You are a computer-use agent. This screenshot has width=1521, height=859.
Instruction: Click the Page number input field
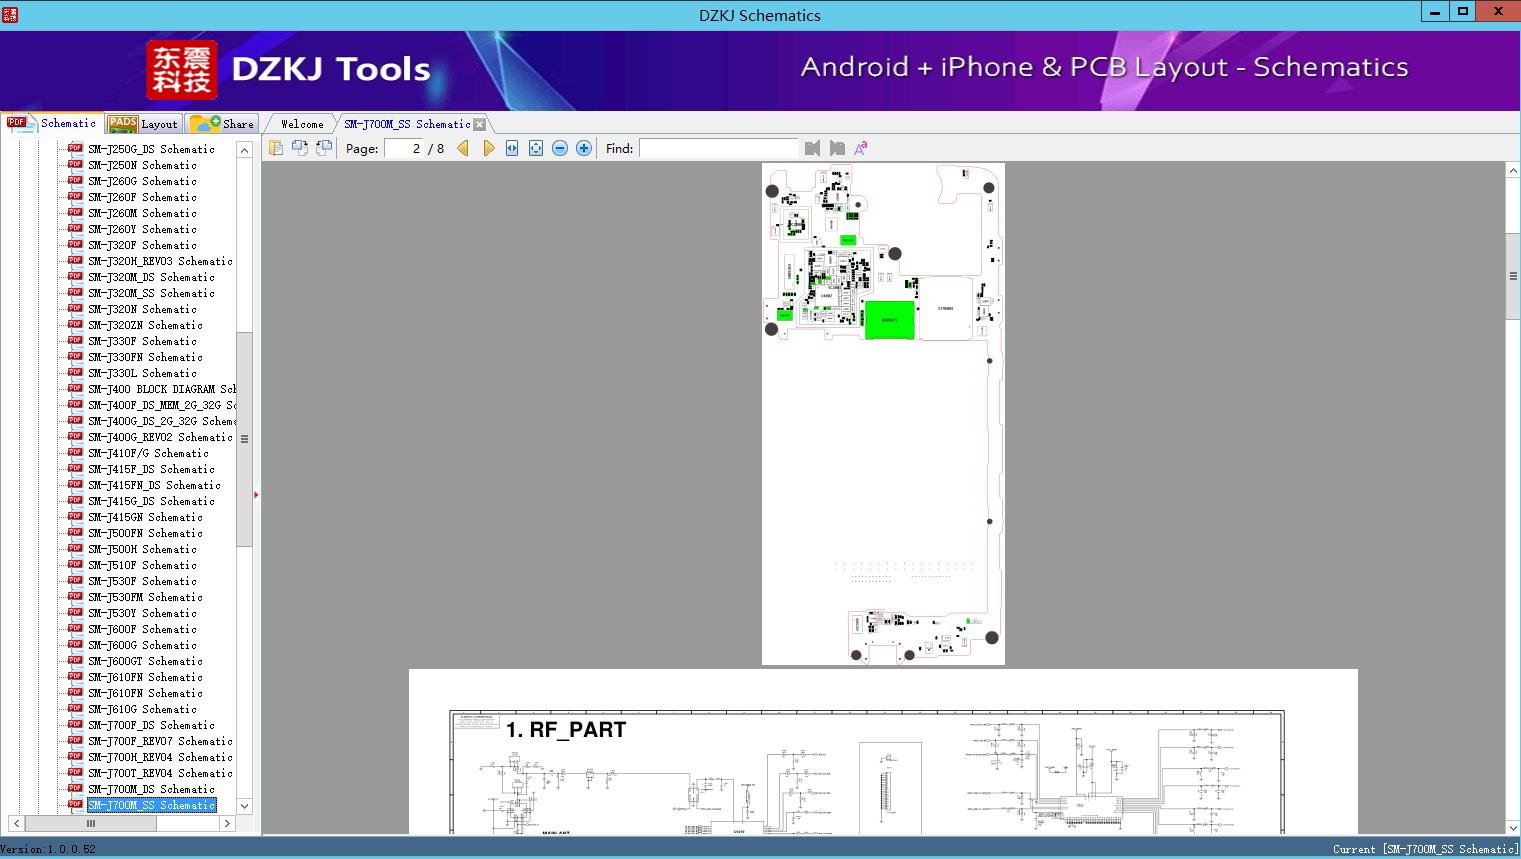404,148
